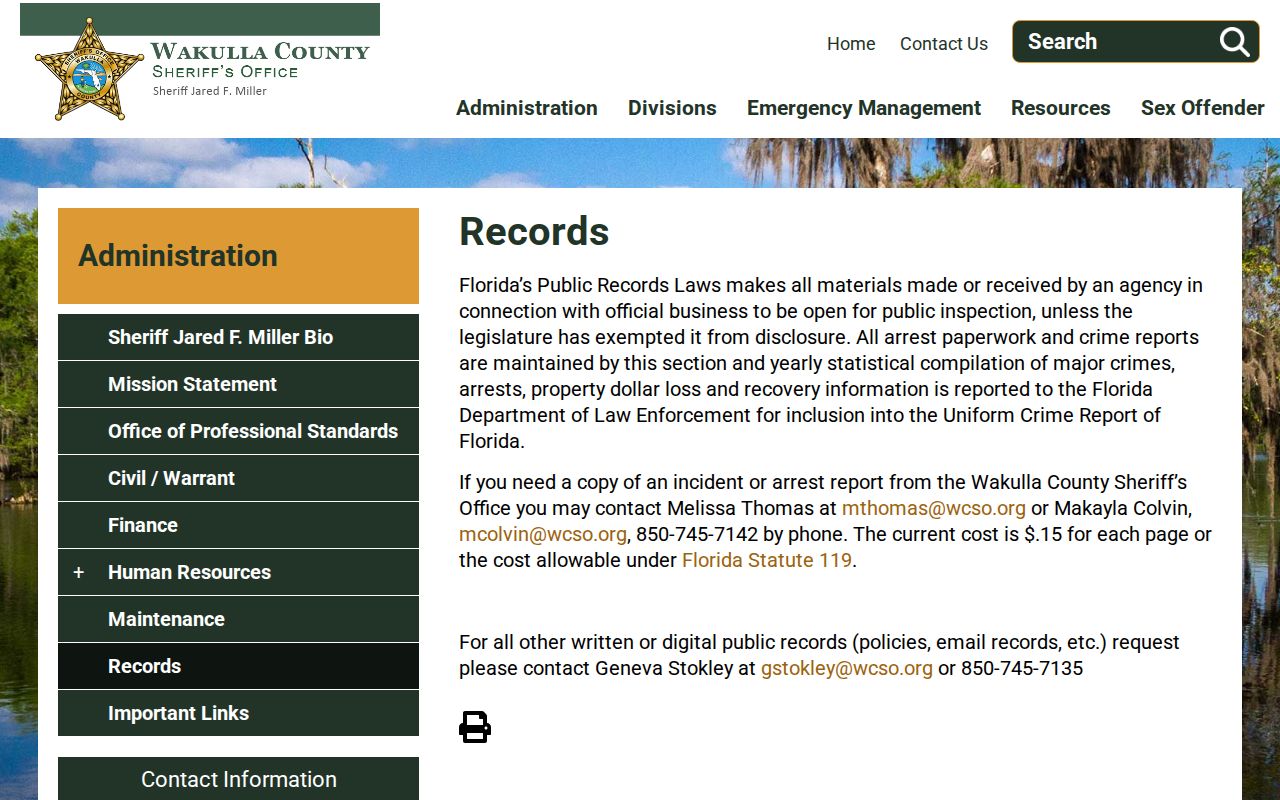Open Office of Professional Standards
Screen dimensions: 1280x800
238,431
